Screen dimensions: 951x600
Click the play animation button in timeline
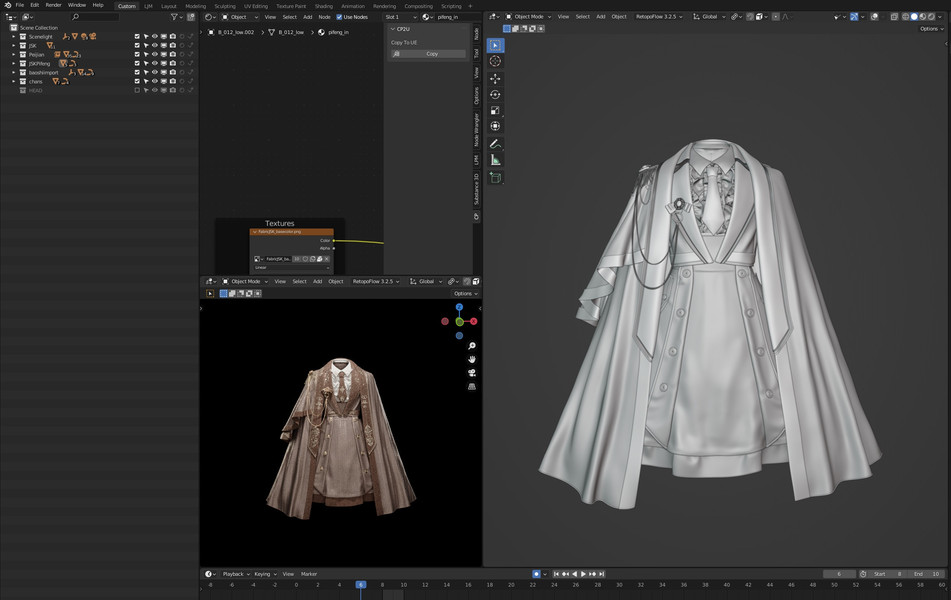pyautogui.click(x=582, y=574)
